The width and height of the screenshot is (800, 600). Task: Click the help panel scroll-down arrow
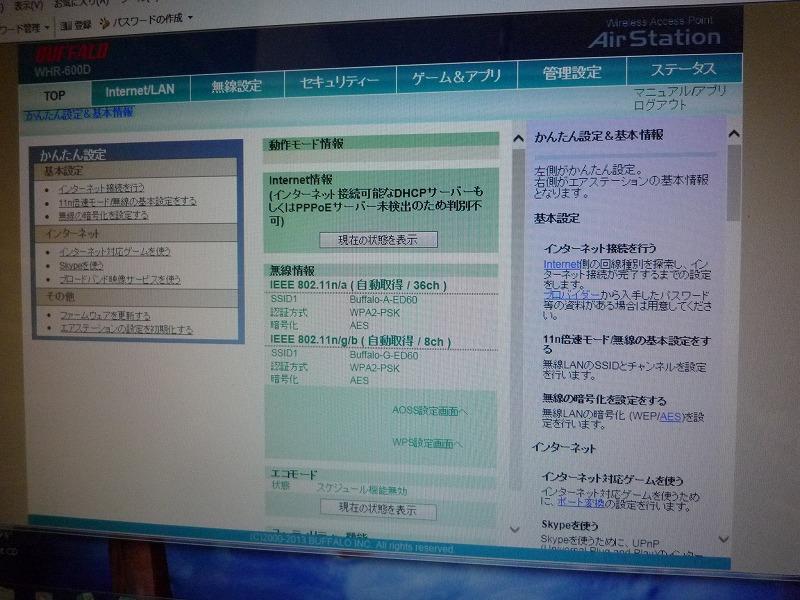(723, 539)
